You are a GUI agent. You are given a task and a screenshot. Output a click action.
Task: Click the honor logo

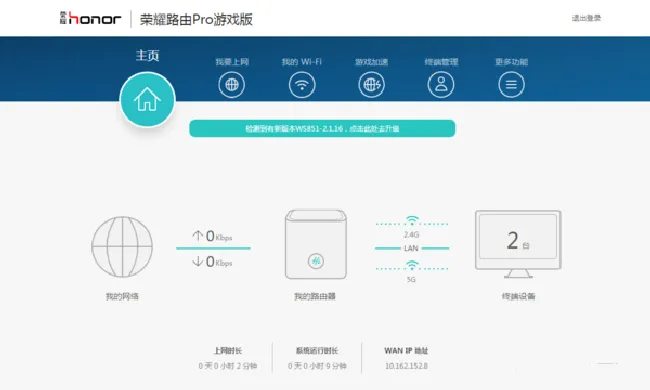click(x=90, y=18)
